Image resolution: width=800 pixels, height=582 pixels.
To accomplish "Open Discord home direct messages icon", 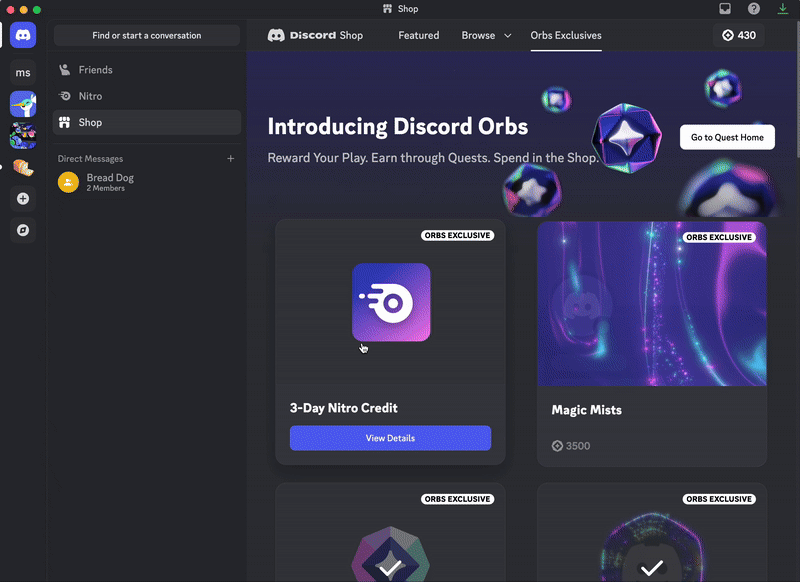I will click(x=22, y=35).
